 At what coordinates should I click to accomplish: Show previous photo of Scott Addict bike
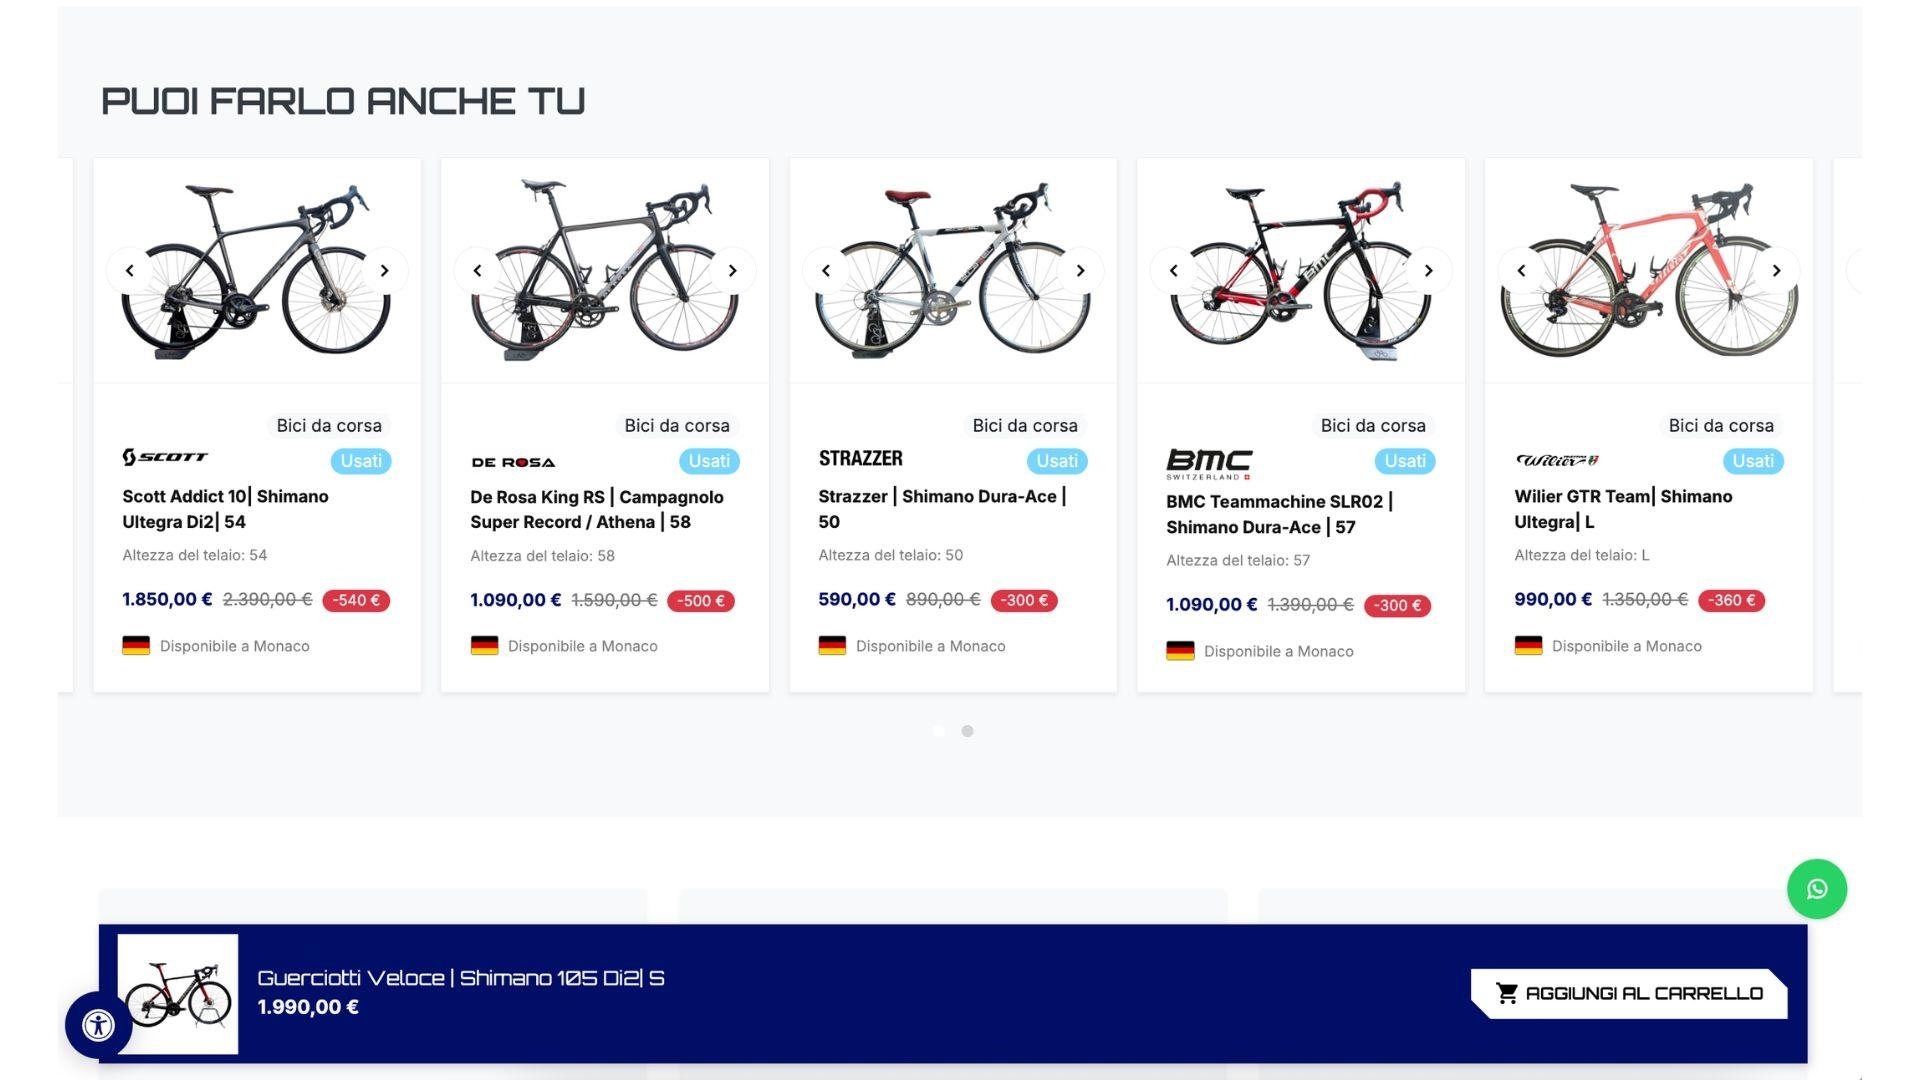click(129, 271)
